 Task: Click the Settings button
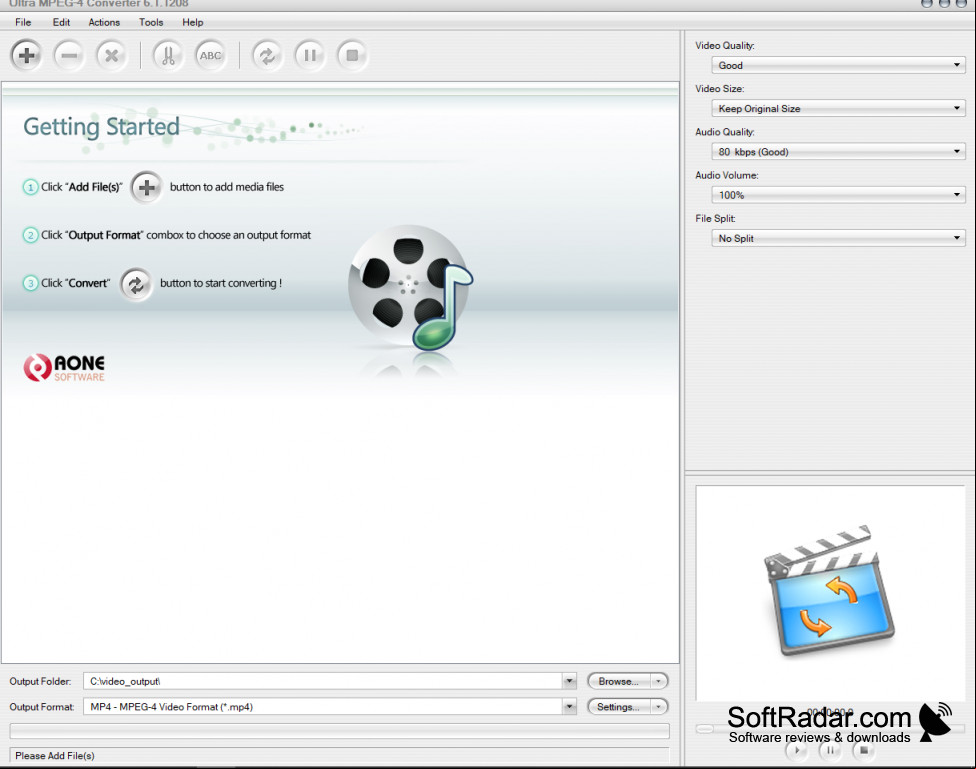(619, 707)
